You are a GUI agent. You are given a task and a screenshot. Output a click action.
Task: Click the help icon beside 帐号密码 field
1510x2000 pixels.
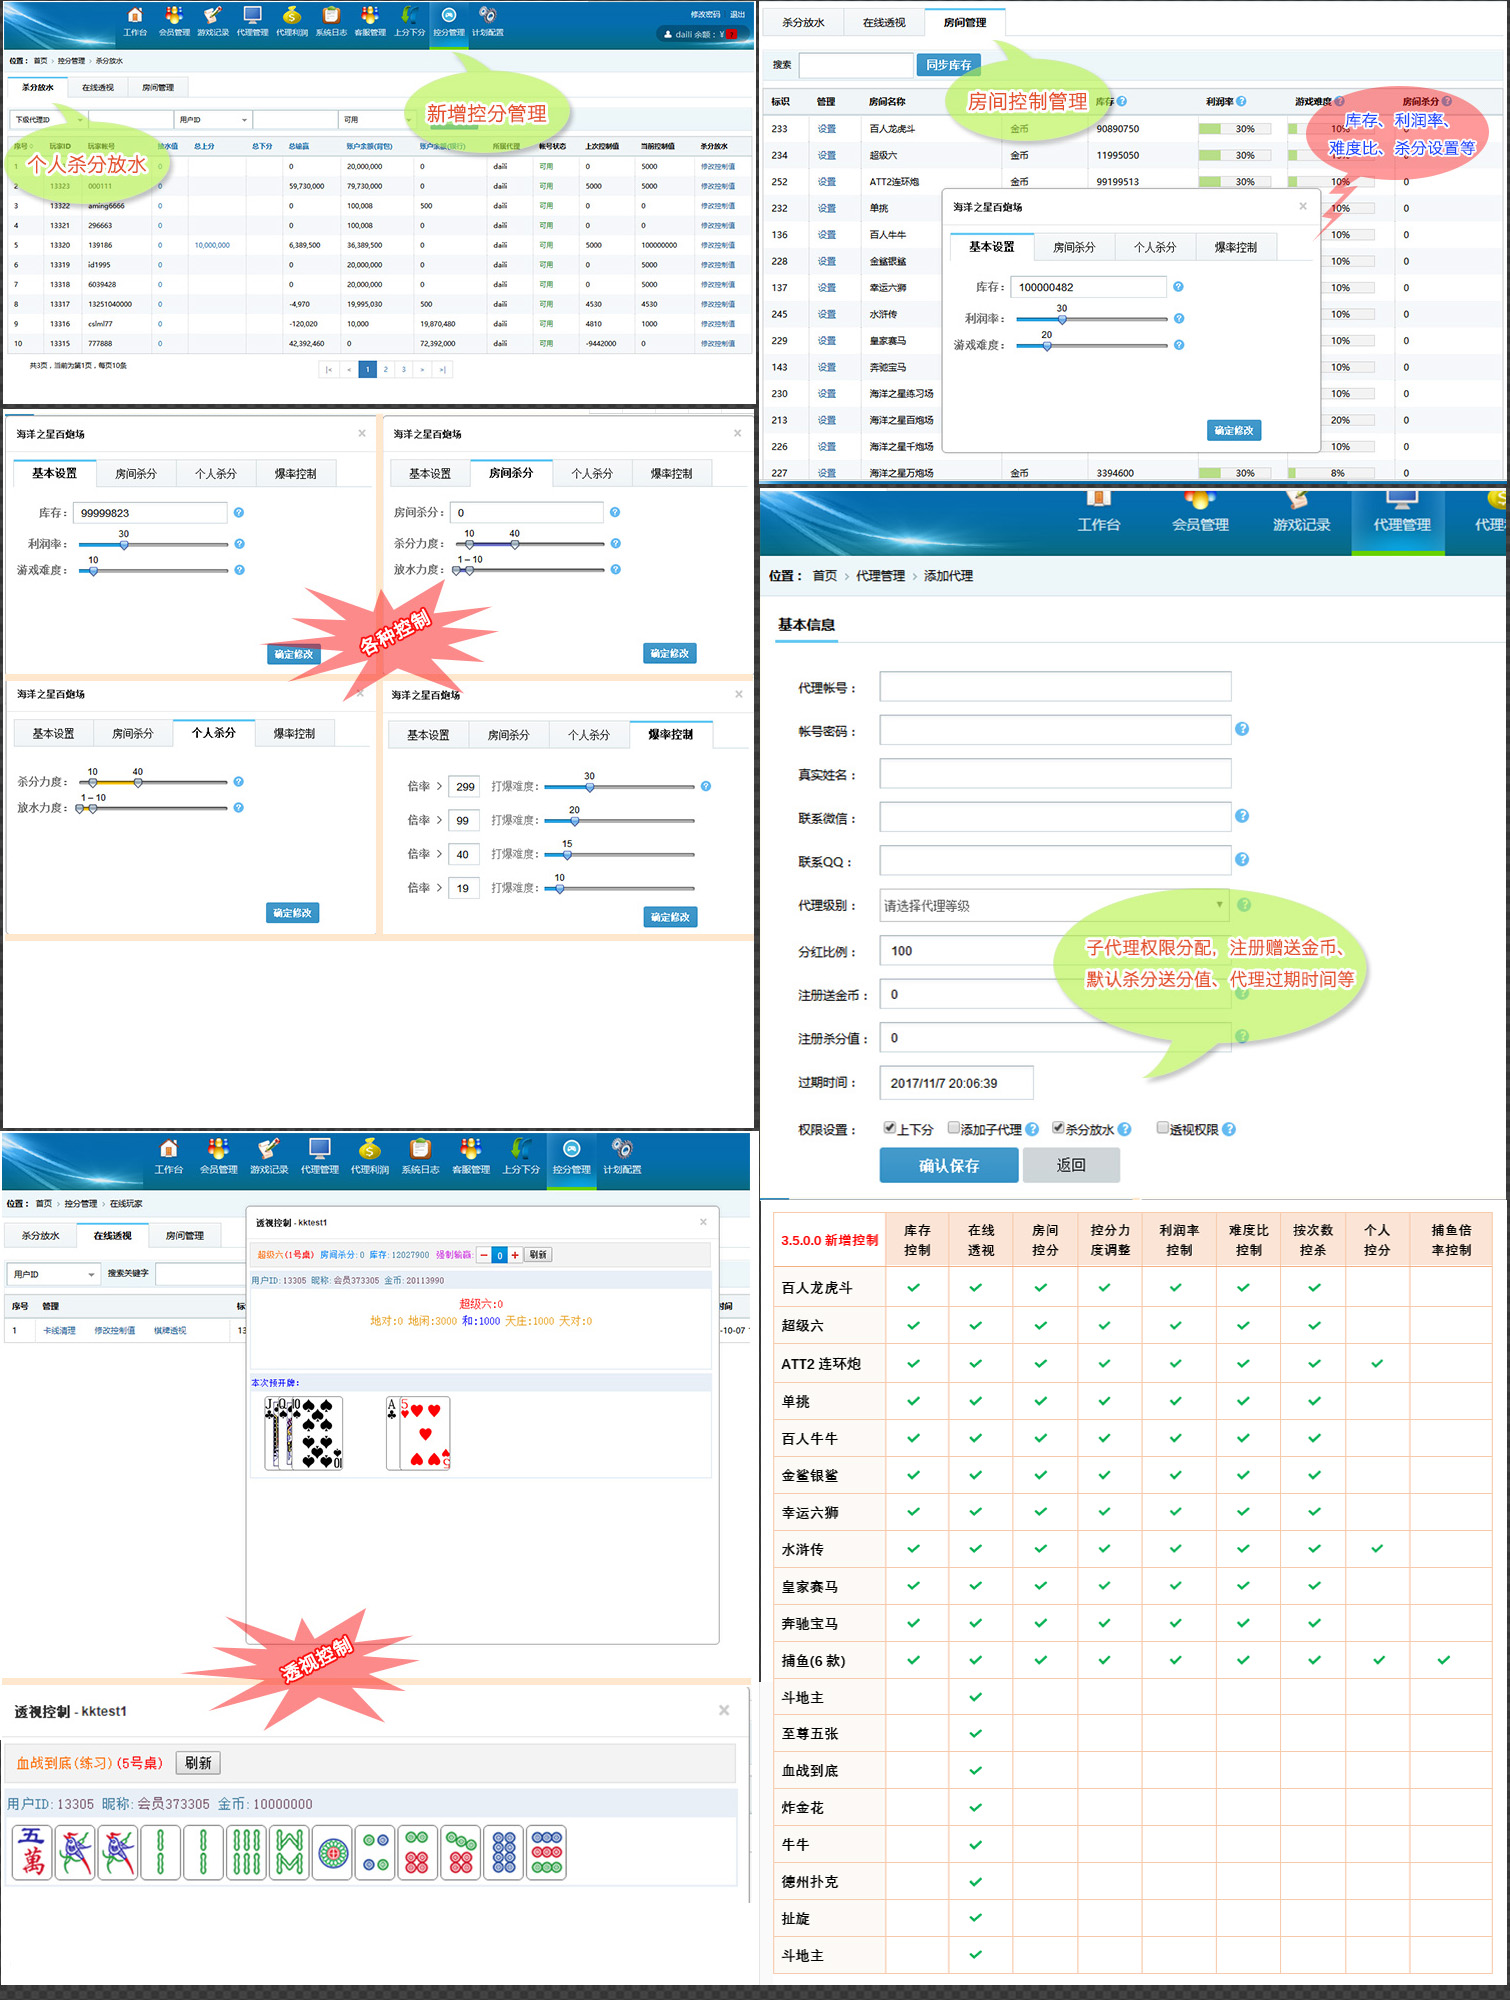point(1242,729)
